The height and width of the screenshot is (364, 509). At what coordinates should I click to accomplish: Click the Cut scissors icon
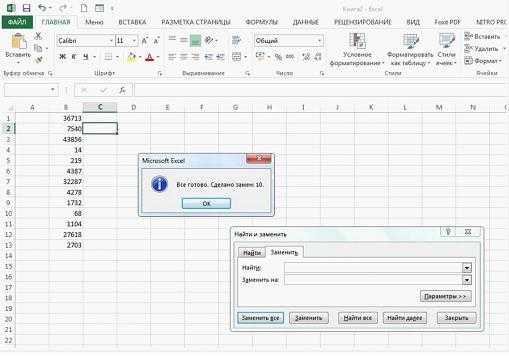[x=38, y=36]
